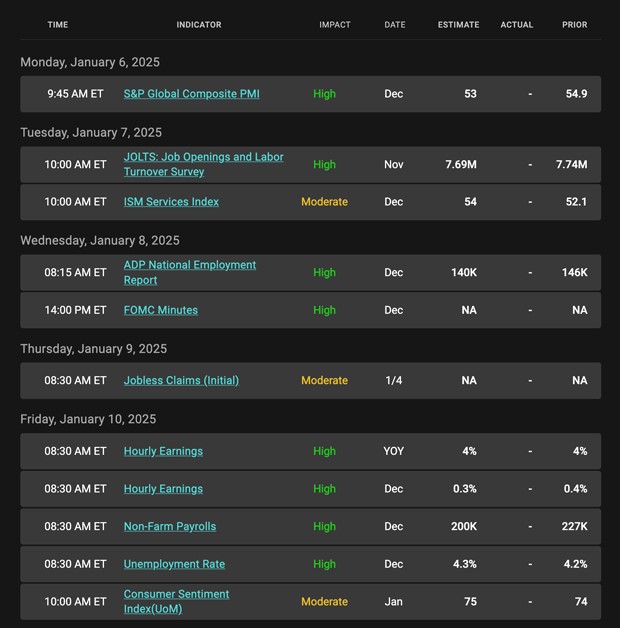Click Hourly Earnings link with 0.3% estimate

[163, 489]
